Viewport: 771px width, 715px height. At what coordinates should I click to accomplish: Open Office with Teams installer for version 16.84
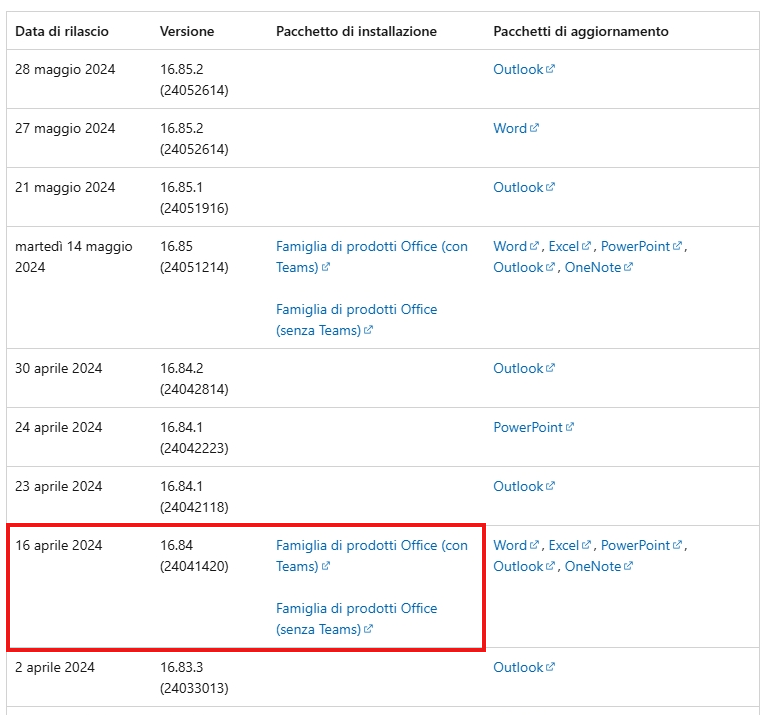371,556
